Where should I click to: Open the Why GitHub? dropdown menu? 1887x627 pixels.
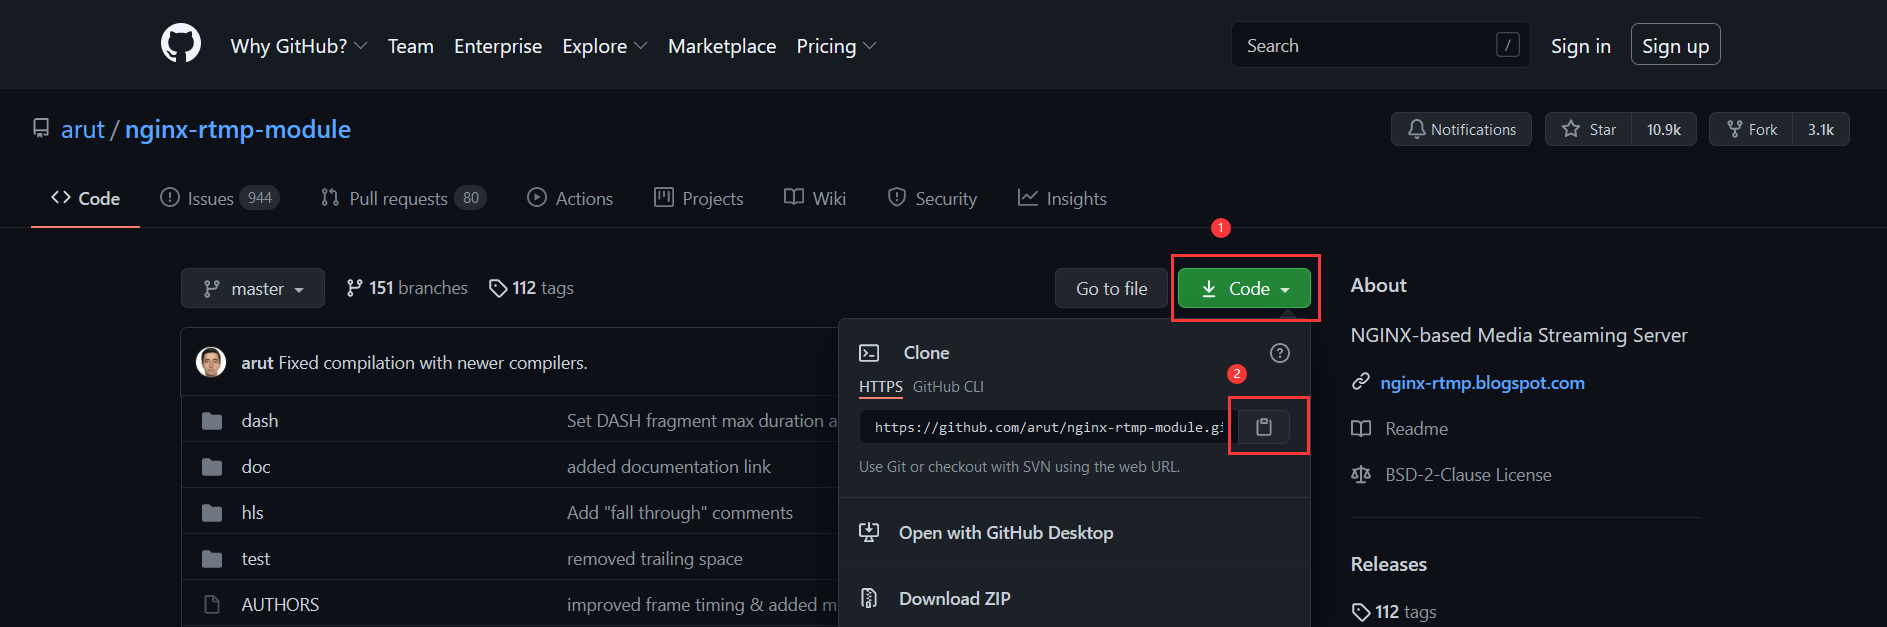tap(299, 46)
